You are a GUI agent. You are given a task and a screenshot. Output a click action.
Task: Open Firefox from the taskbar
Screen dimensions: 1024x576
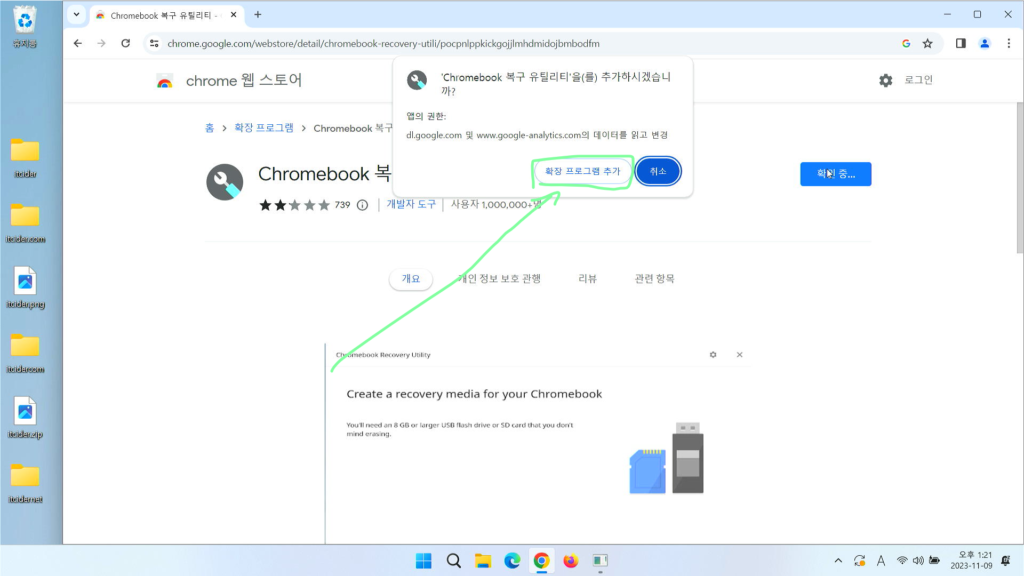[571, 561]
